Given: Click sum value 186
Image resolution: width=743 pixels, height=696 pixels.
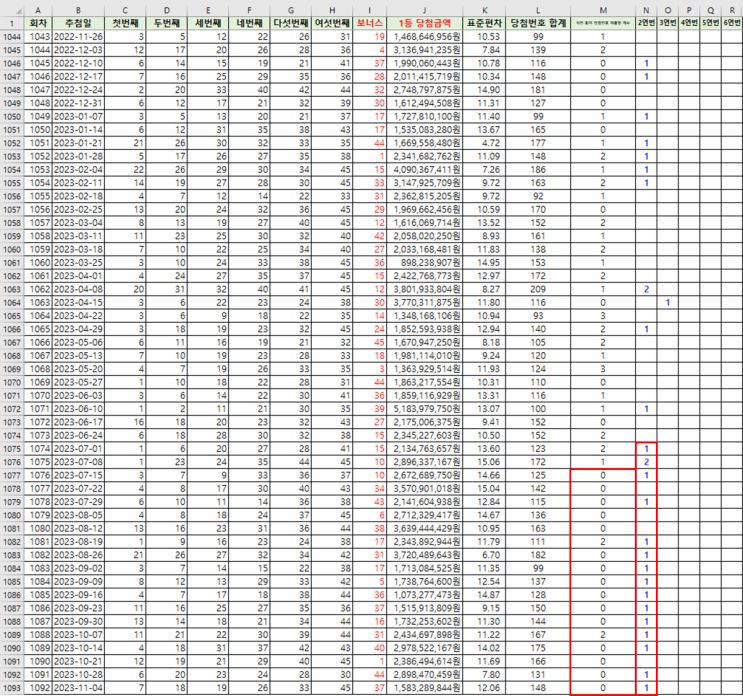Looking at the screenshot, I should tap(538, 169).
